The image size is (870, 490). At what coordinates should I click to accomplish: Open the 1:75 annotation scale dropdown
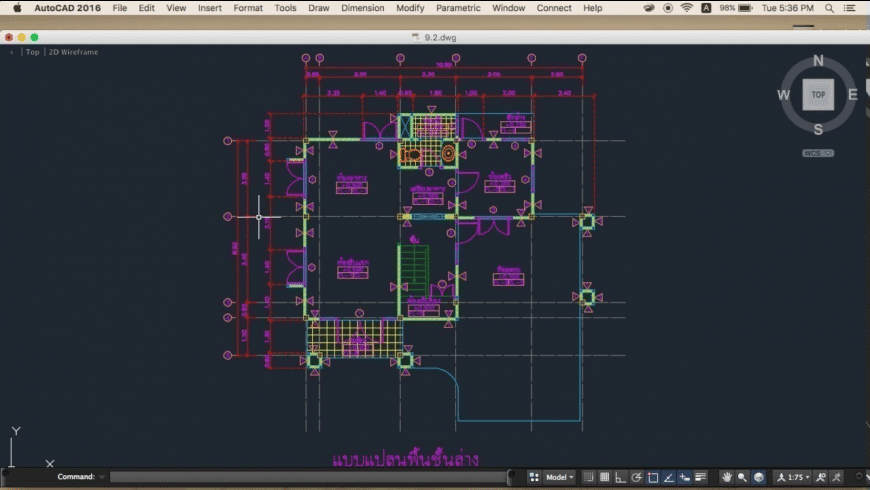pos(794,478)
